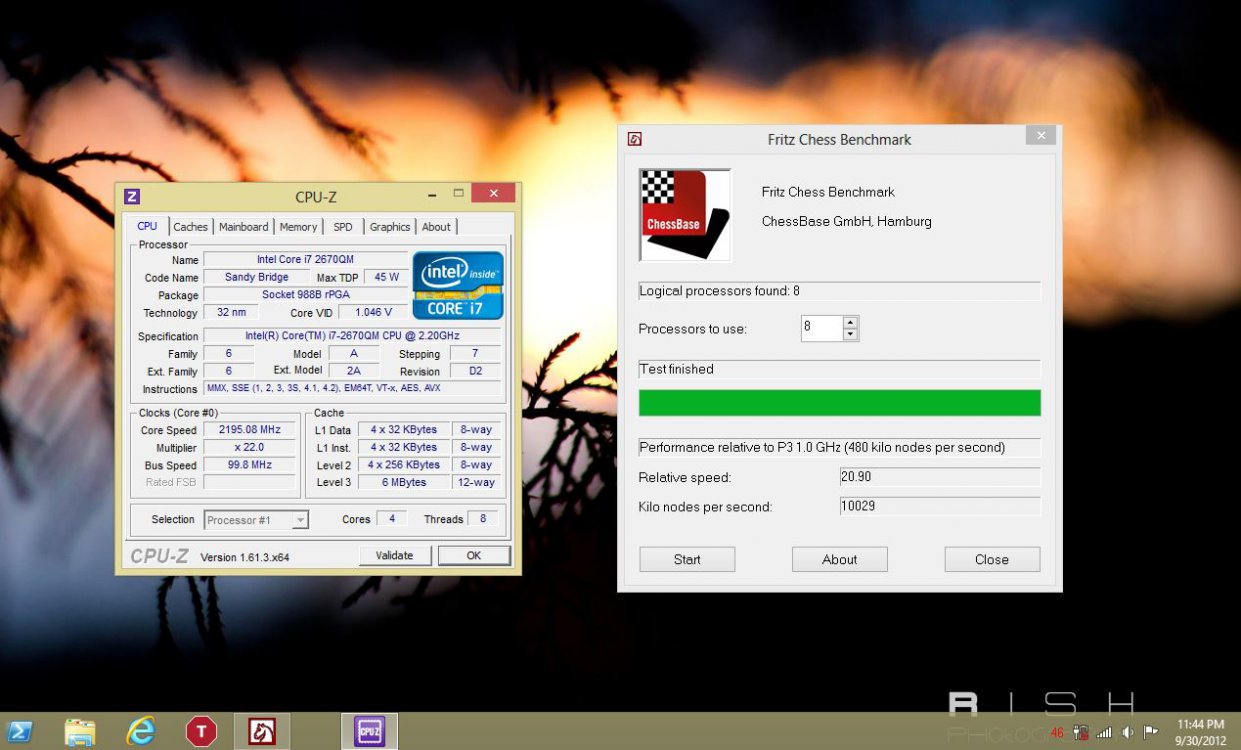1241x750 pixels.
Task: Click the Core VID value '1.046 V'
Action: 373,313
